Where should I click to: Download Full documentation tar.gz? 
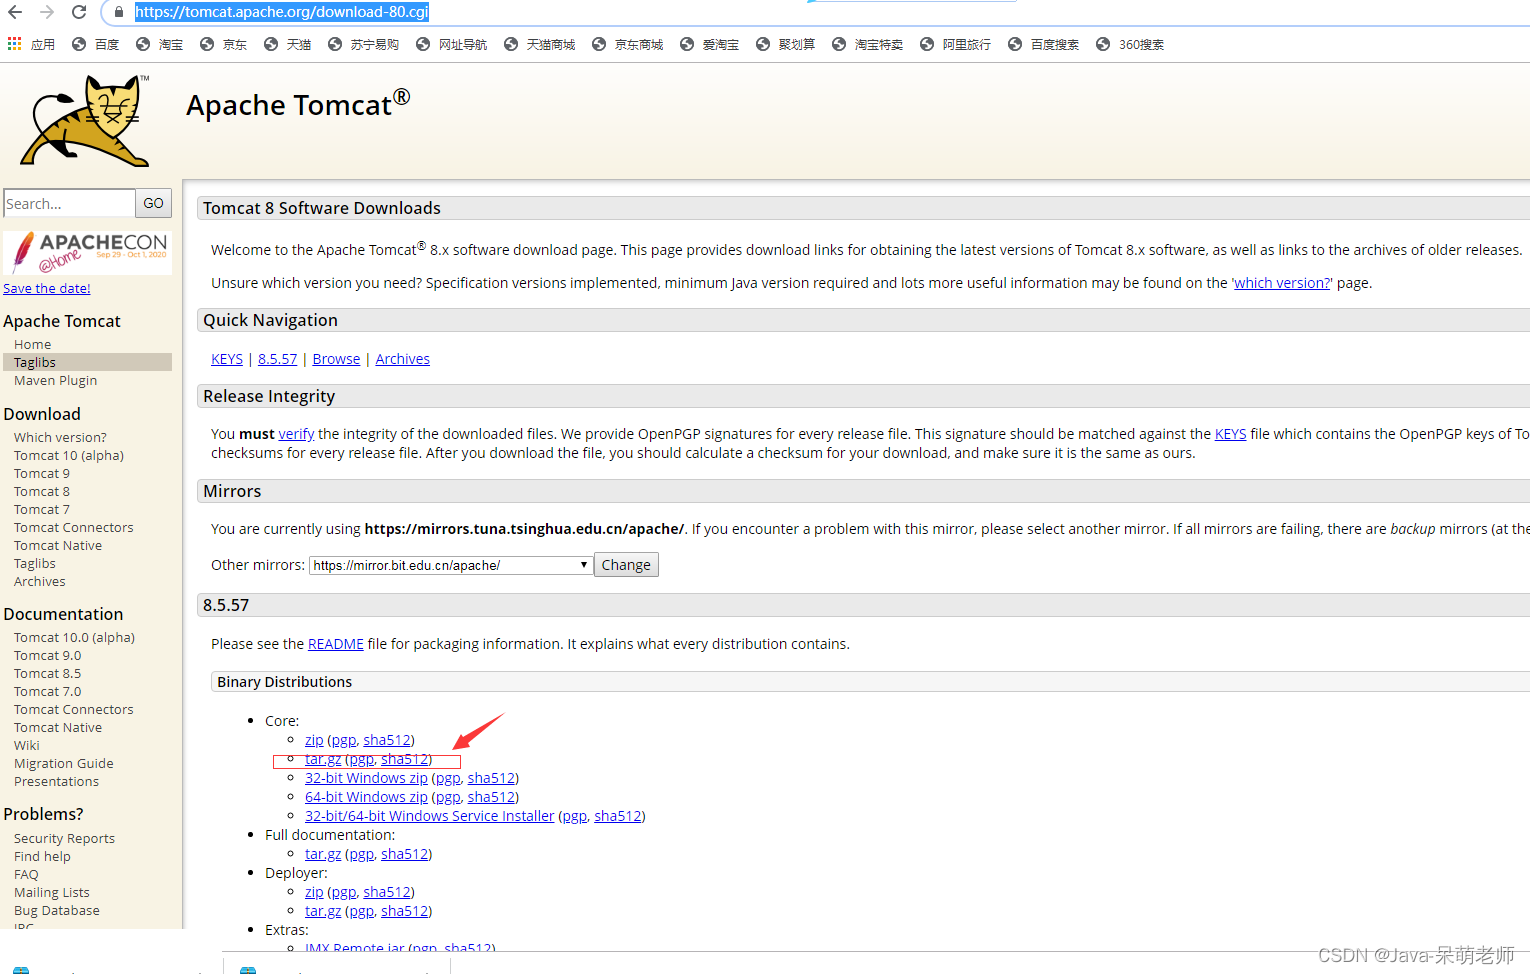point(323,854)
